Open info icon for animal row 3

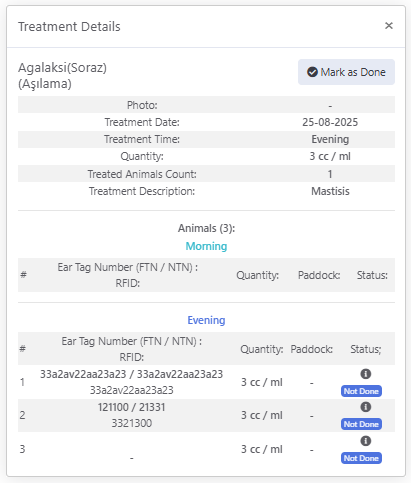coord(366,441)
